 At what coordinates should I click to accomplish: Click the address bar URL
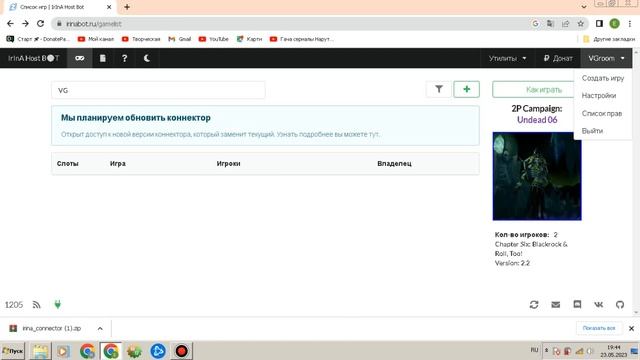(x=93, y=24)
